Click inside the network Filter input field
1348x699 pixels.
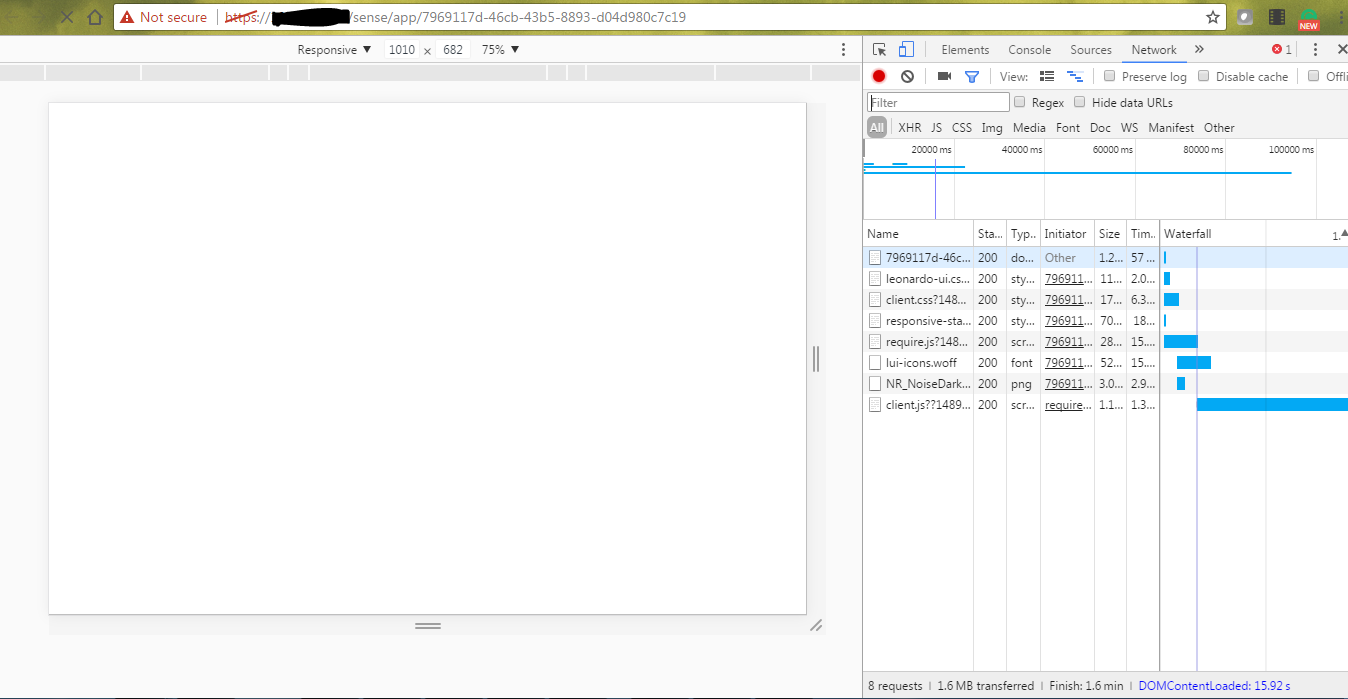(937, 101)
